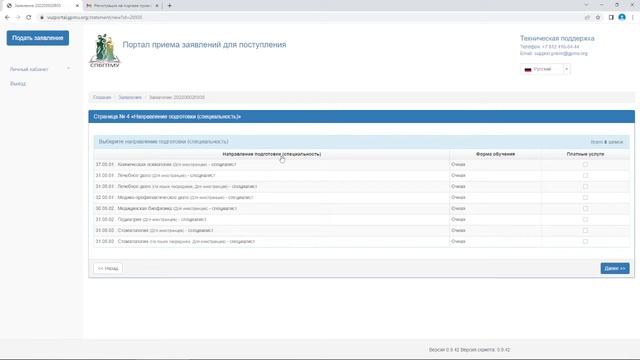Tick paid services for Клиническая психология
The width and height of the screenshot is (640, 360).
click(585, 164)
